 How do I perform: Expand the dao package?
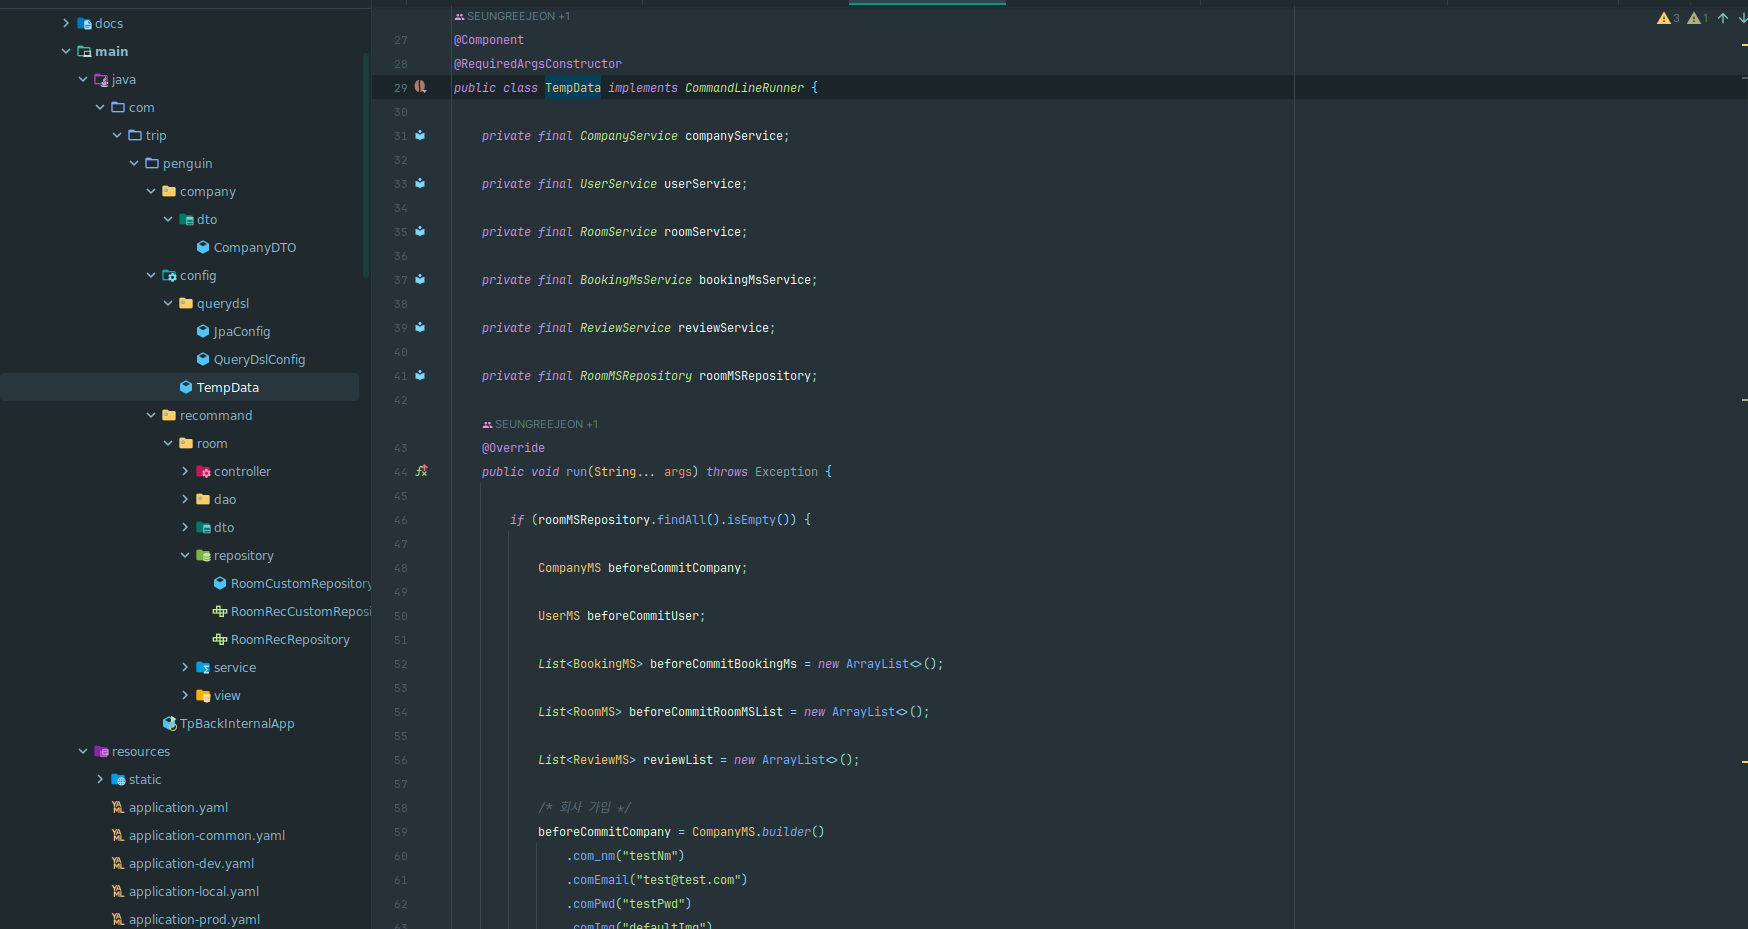click(x=185, y=499)
